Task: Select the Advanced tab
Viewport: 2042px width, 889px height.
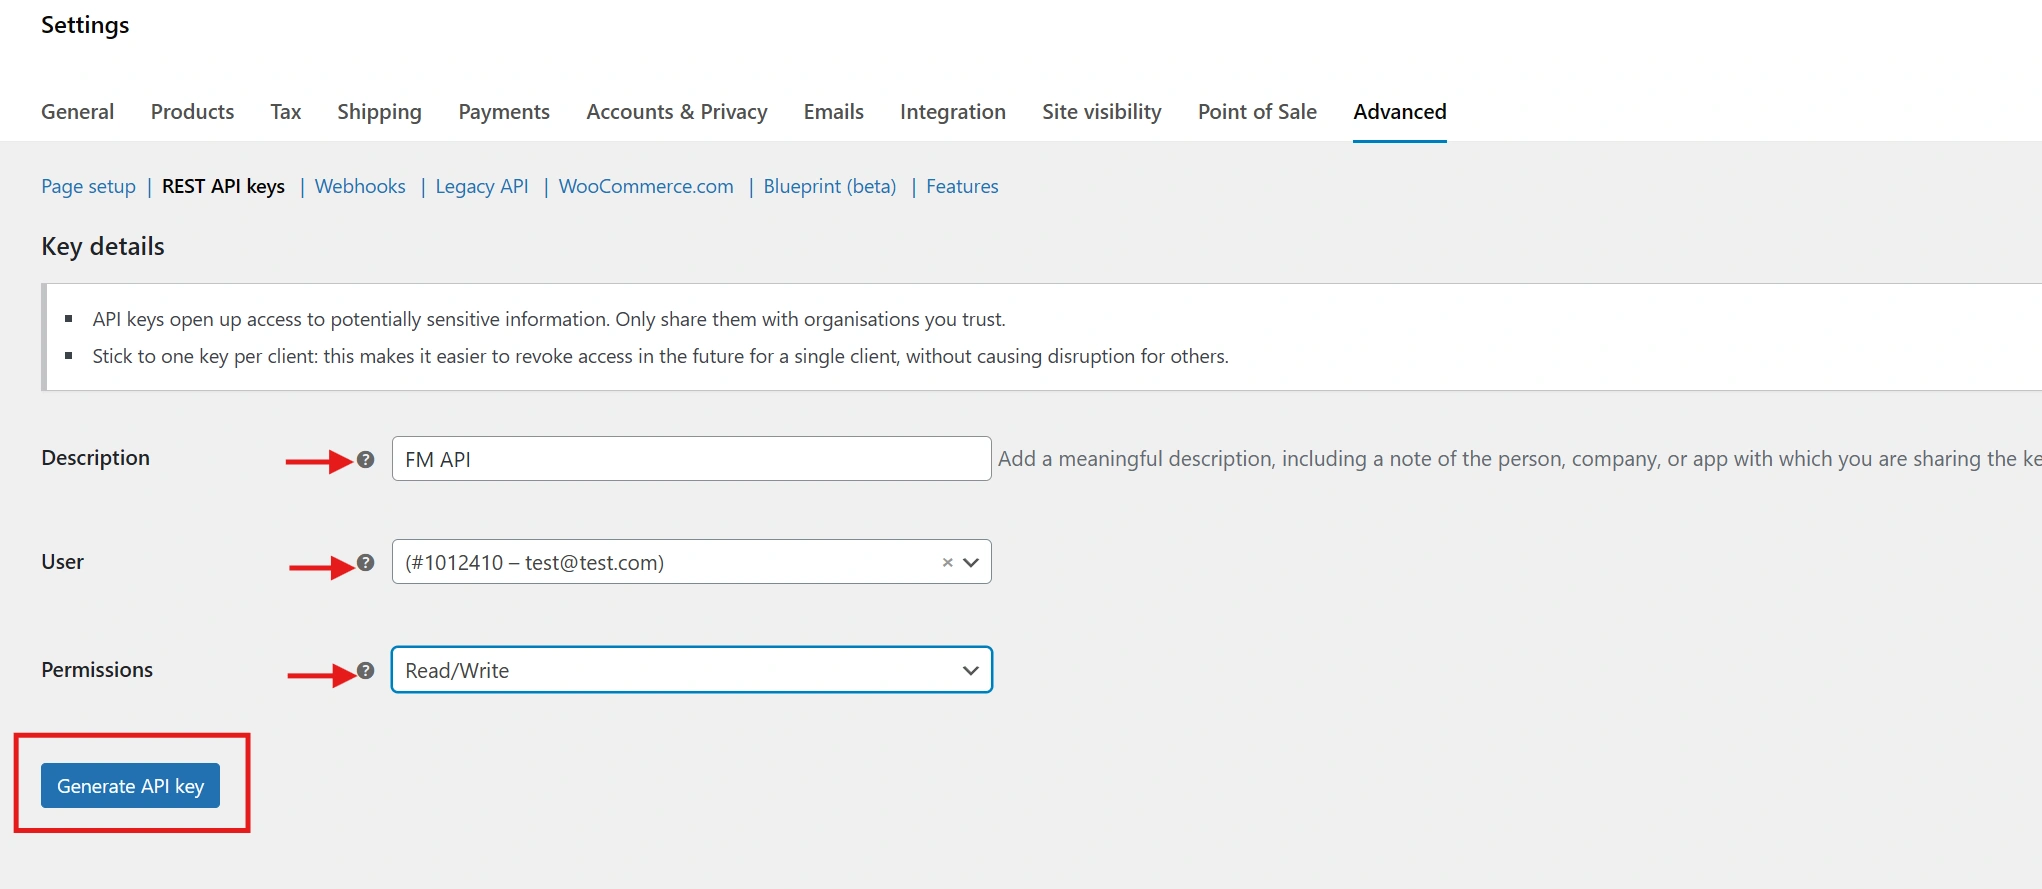Action: click(x=1400, y=112)
